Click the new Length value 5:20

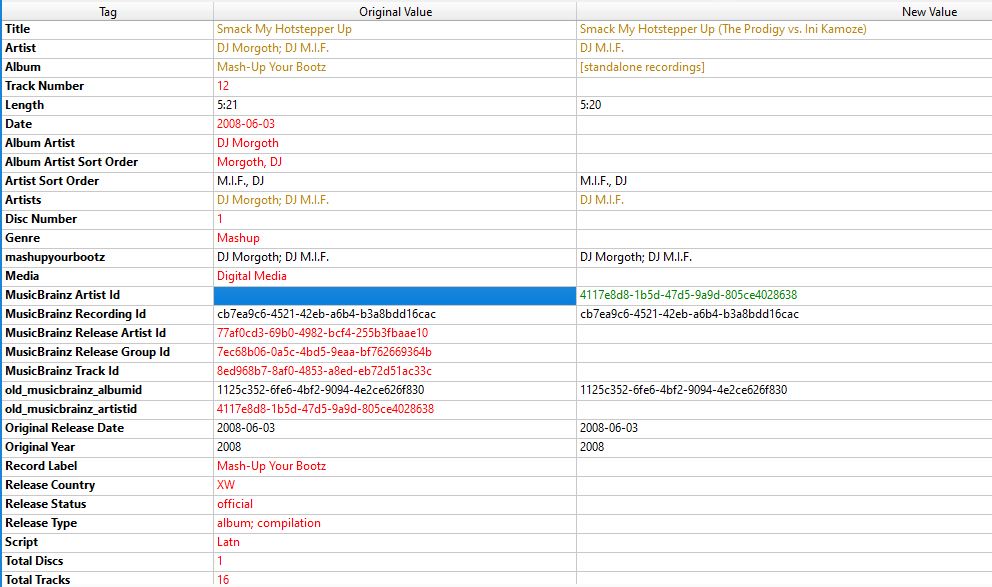[591, 105]
